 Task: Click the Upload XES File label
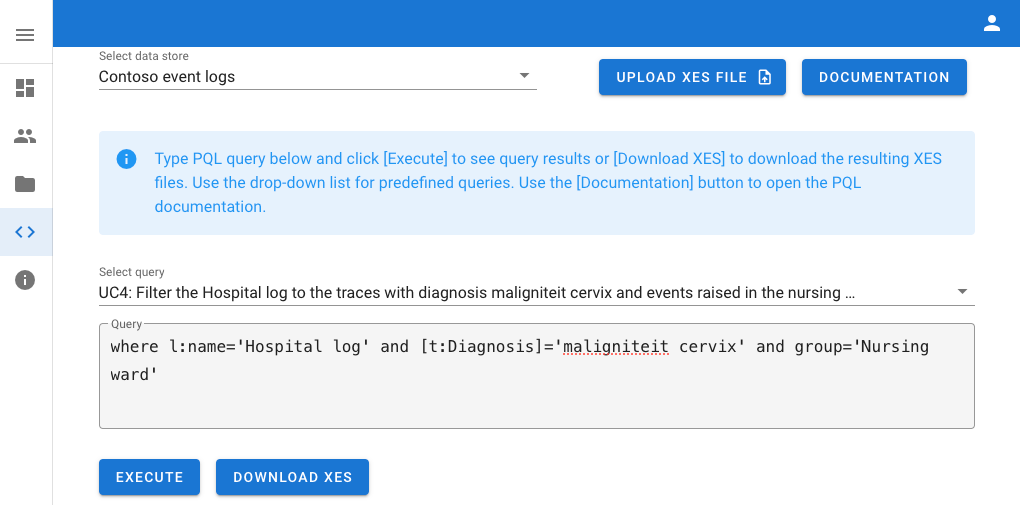(681, 77)
